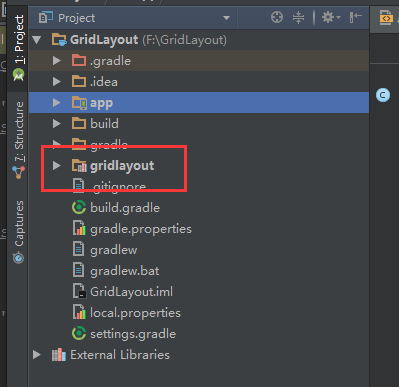Expand the build folder
Image resolution: width=399 pixels, height=387 pixels.
click(57, 124)
